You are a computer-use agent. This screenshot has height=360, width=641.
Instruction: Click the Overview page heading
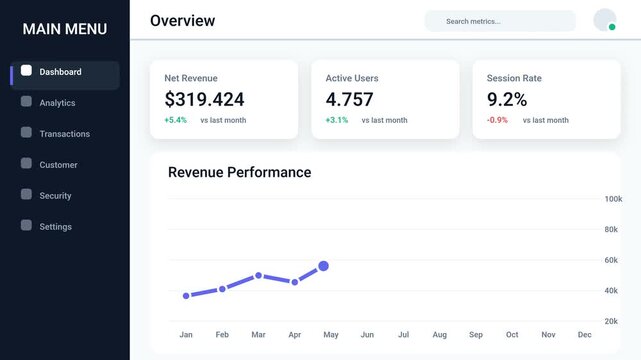click(182, 21)
